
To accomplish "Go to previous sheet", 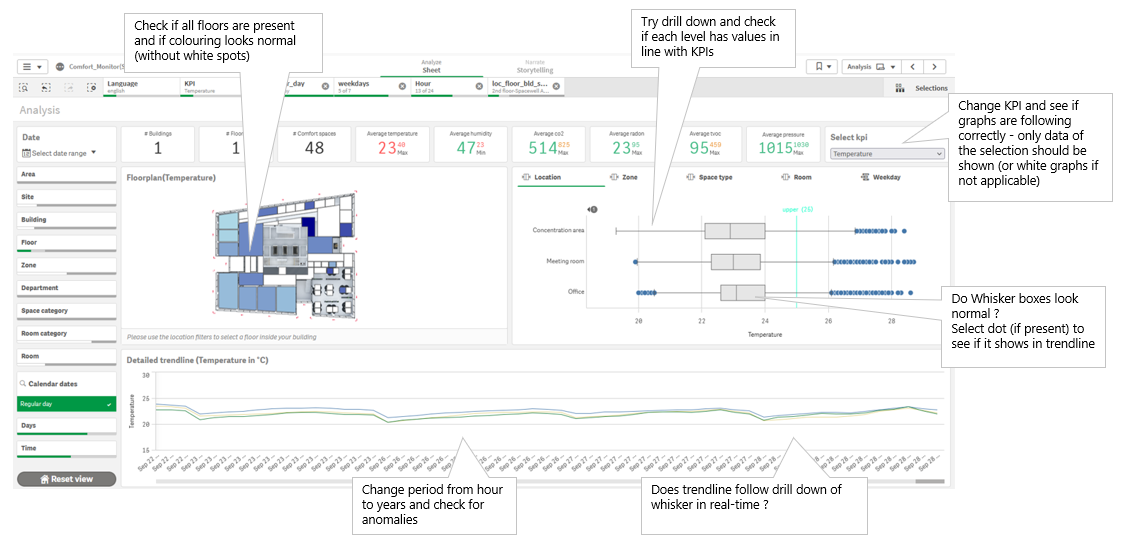I will [913, 66].
